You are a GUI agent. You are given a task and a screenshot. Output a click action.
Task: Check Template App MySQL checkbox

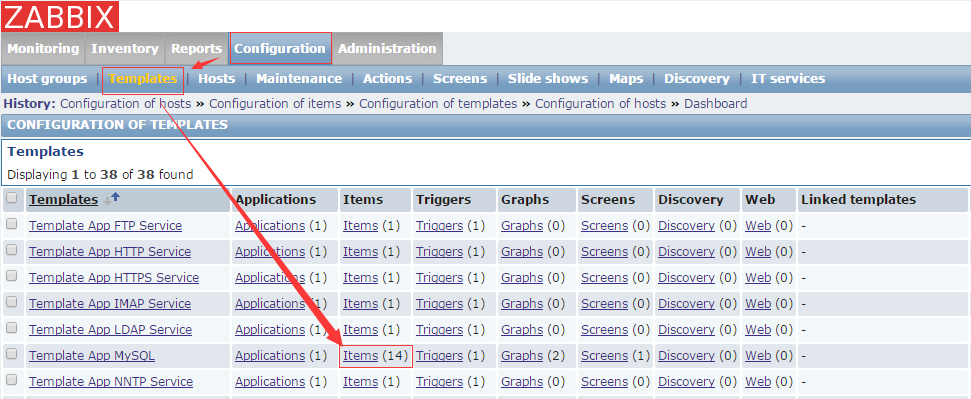click(11, 354)
